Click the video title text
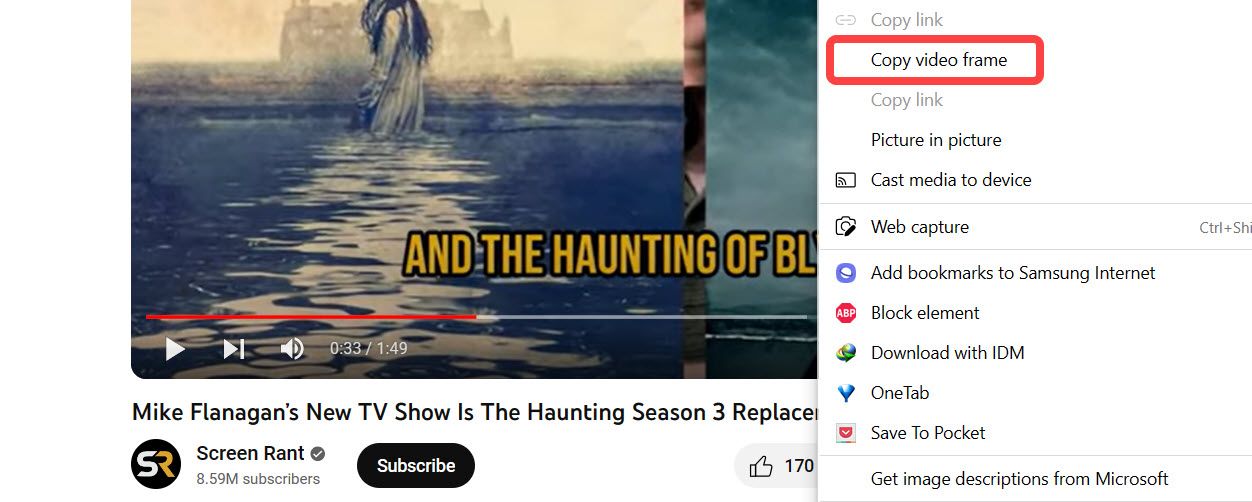The height and width of the screenshot is (502, 1252). coord(474,412)
